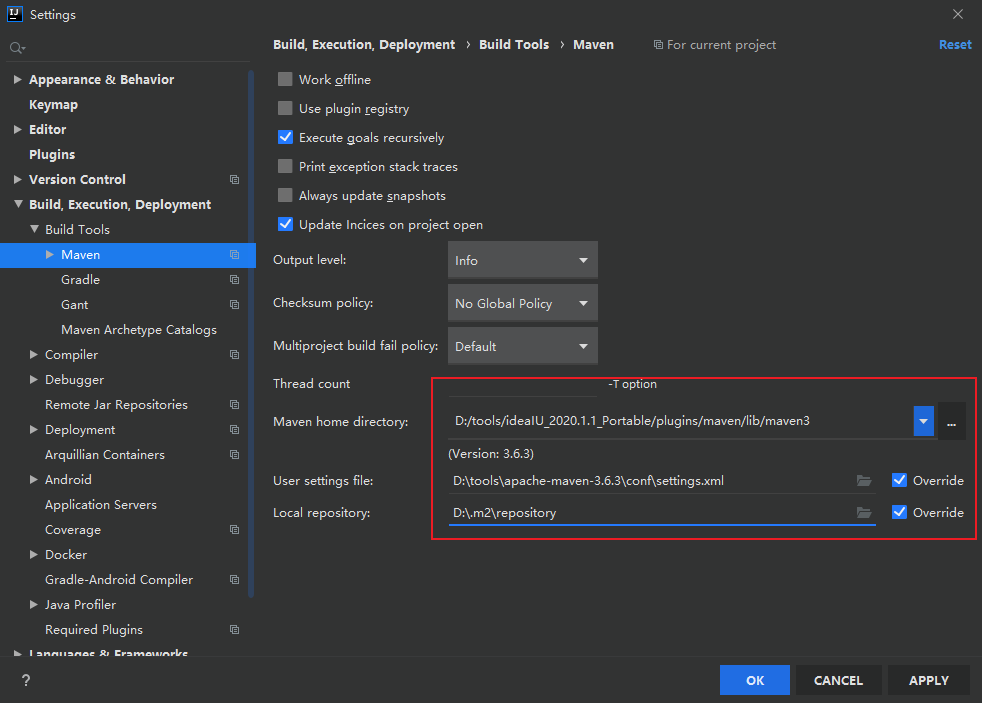This screenshot has height=703, width=982.
Task: Enable the Use plugin registry checkbox
Action: 285,108
